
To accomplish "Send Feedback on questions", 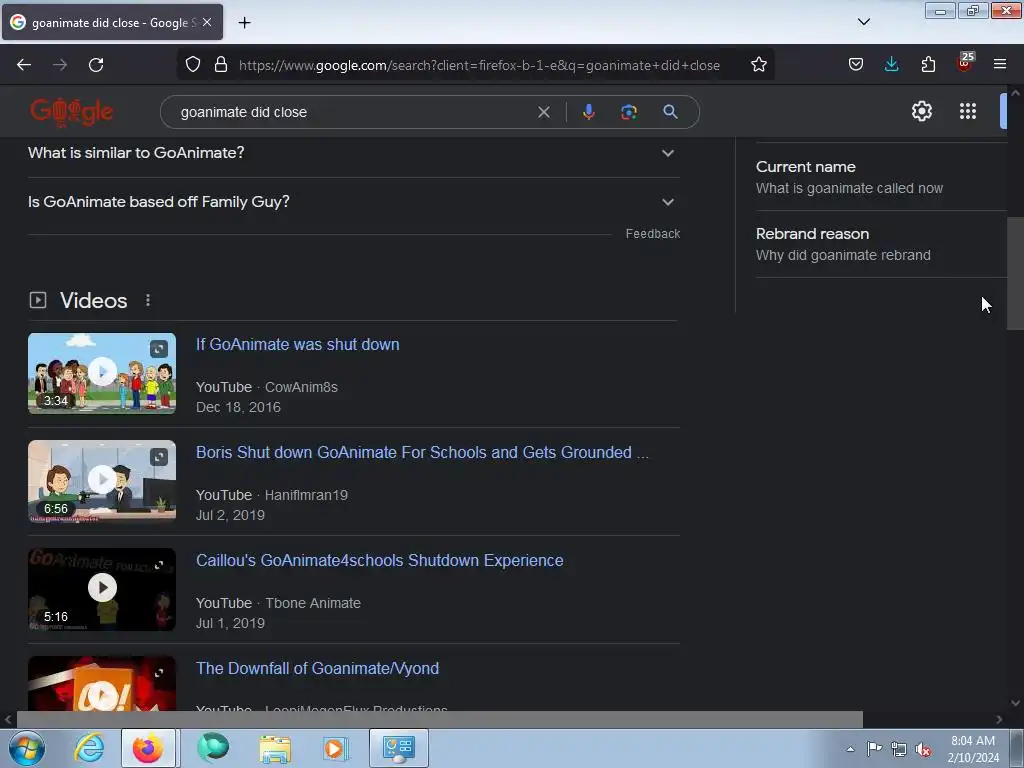I will [652, 234].
